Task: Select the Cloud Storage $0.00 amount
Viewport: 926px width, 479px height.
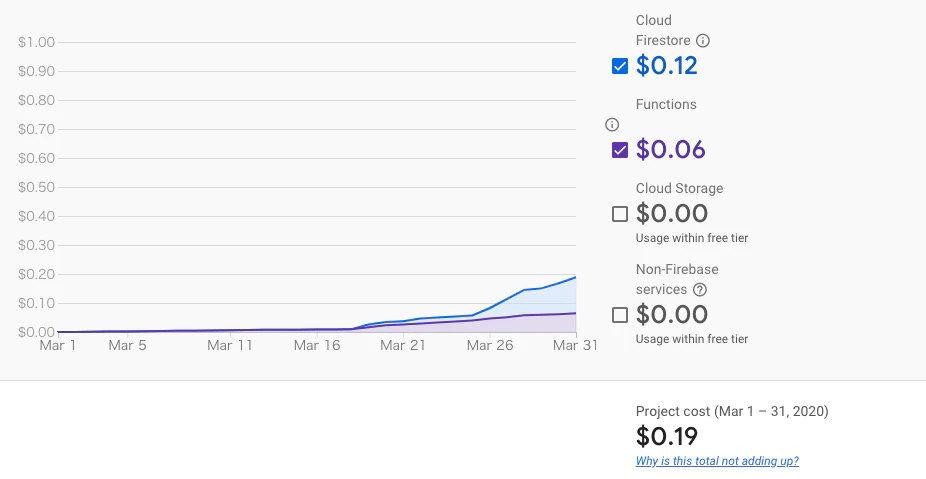Action: 671,213
